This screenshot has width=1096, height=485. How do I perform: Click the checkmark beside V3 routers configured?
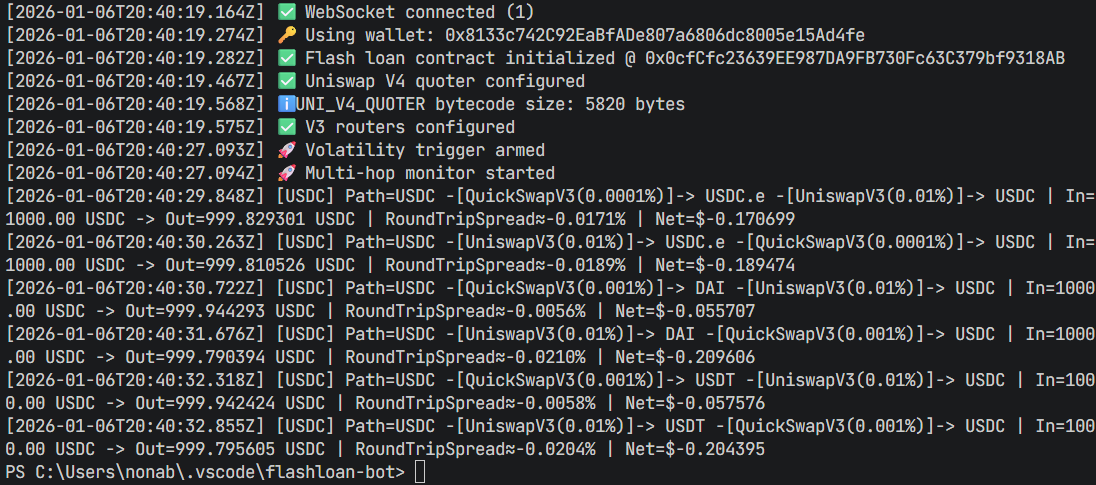(286, 128)
